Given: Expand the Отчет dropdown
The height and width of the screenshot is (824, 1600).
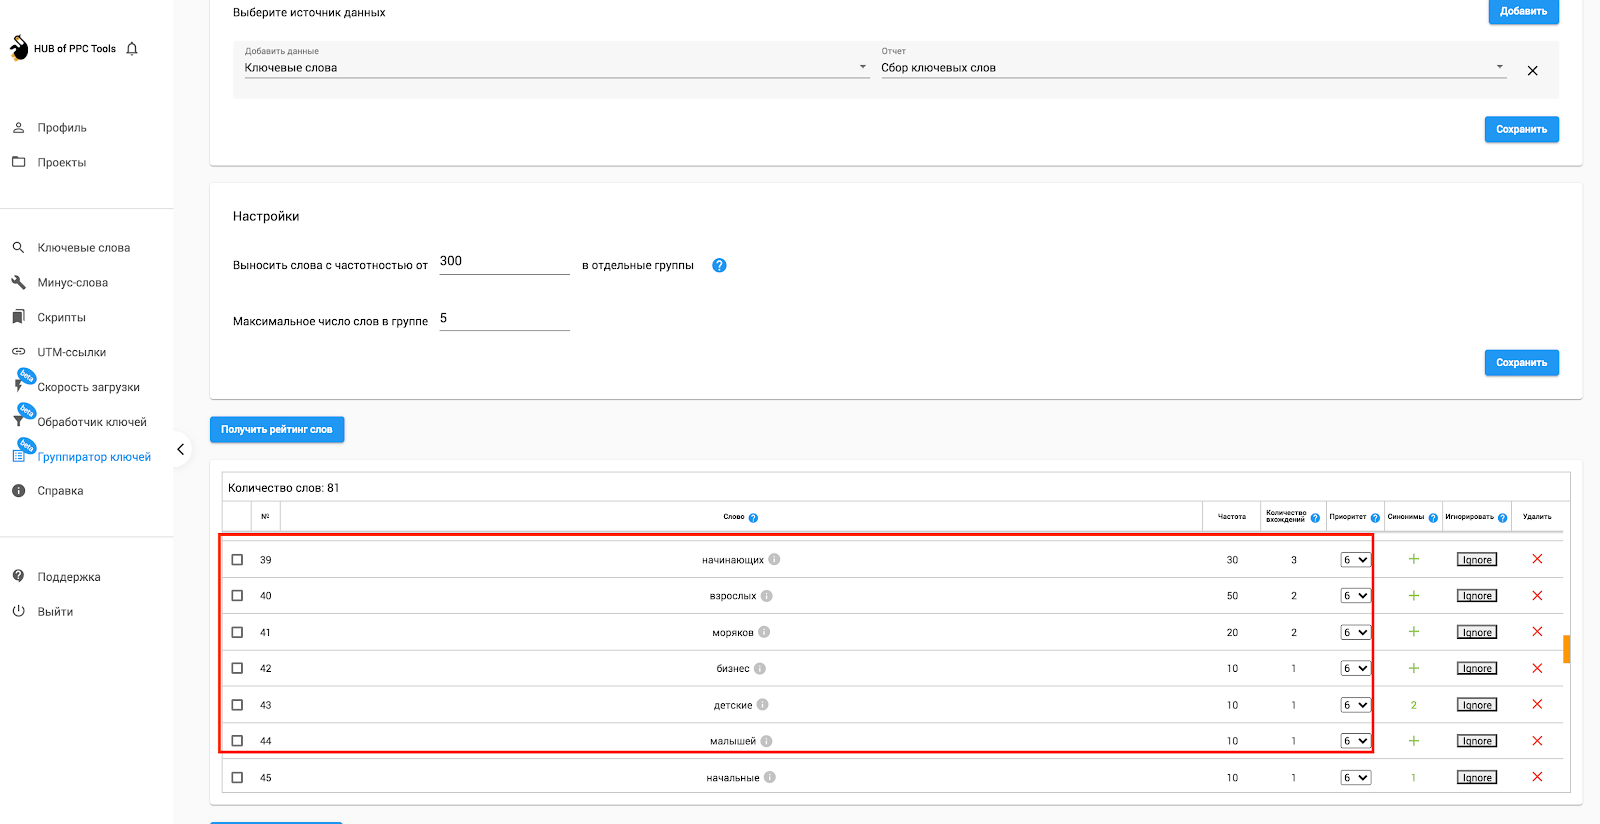Looking at the screenshot, I should pos(1193,67).
